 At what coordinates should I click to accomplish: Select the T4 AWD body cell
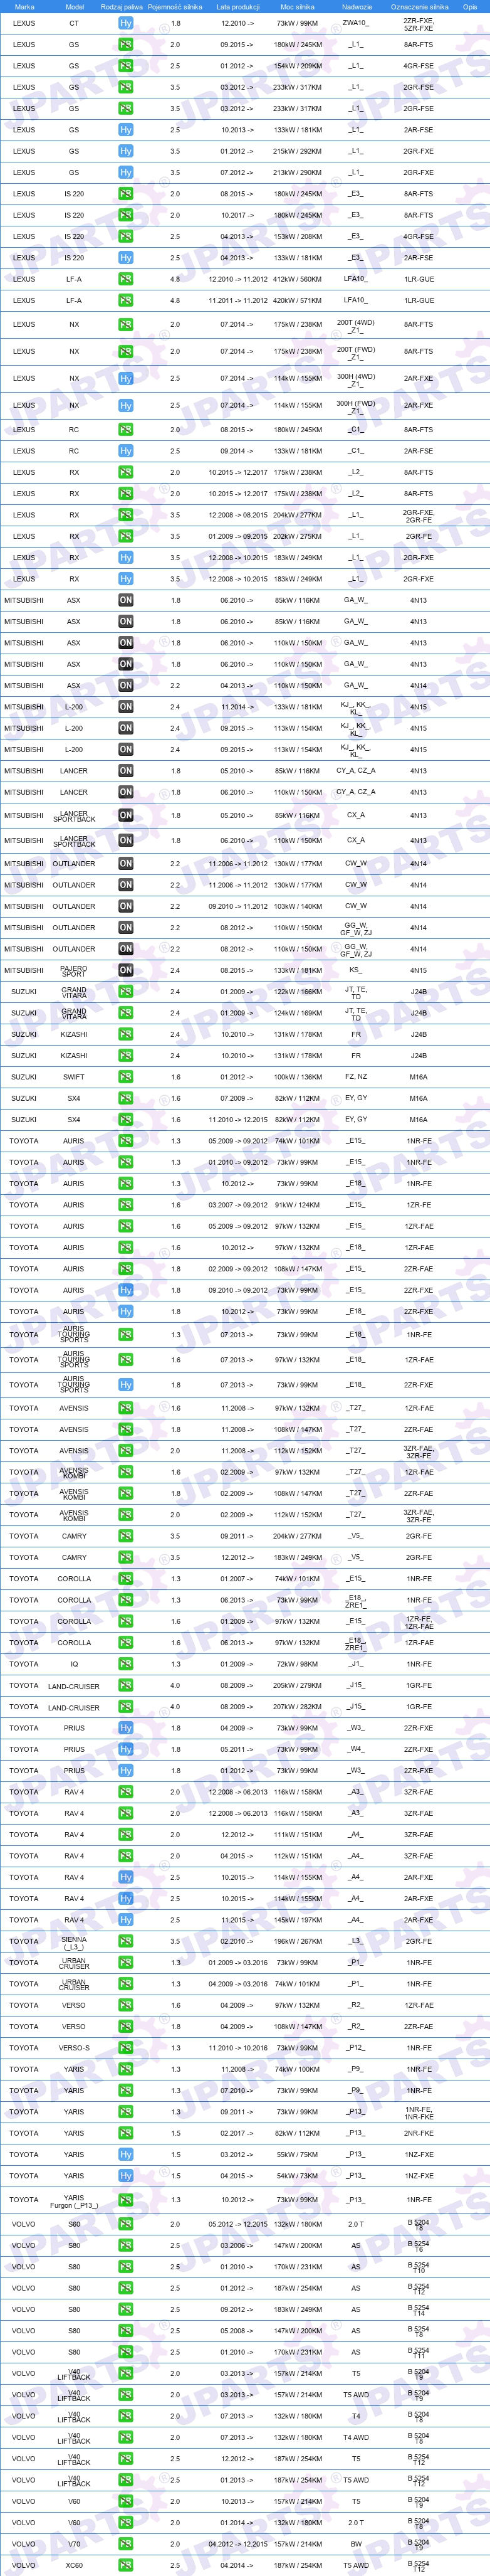pos(356,2437)
